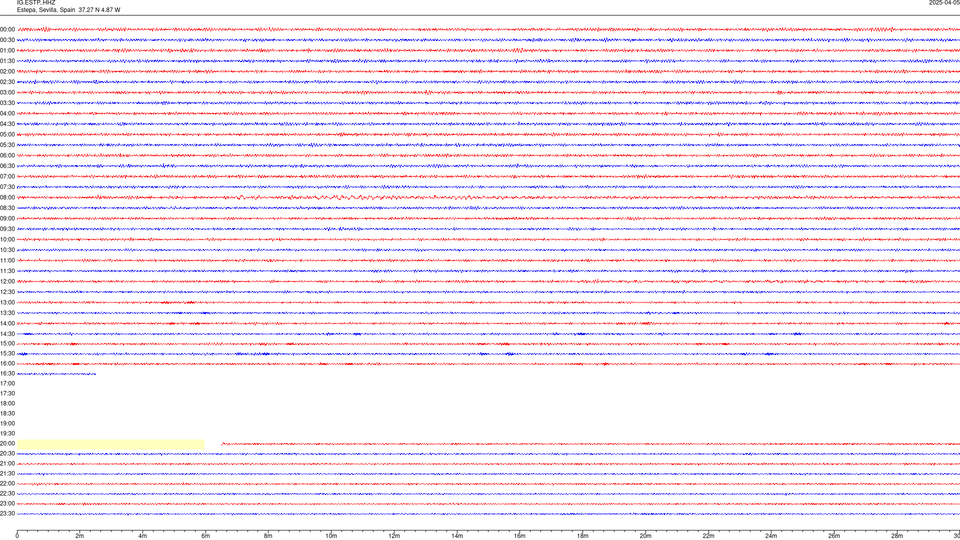Click the 20m tick on the time axis
The image size is (960, 540).
tap(645, 536)
